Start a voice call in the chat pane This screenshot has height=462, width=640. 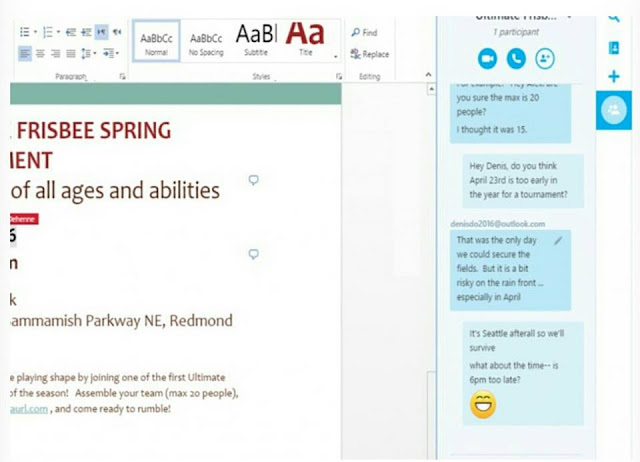point(516,58)
